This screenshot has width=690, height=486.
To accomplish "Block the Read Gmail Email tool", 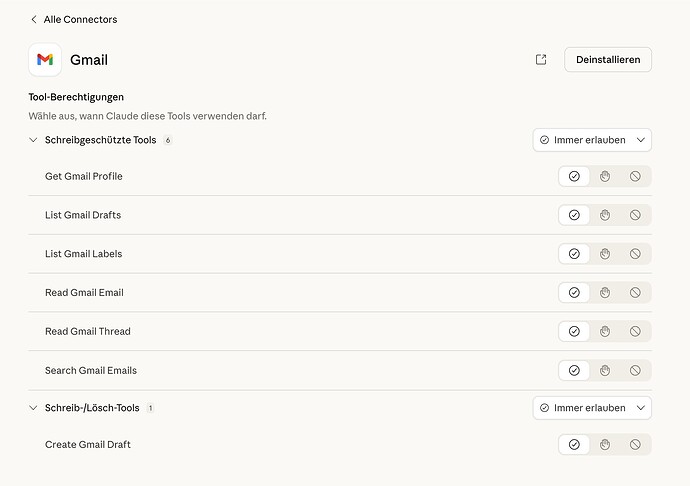I will tap(635, 293).
